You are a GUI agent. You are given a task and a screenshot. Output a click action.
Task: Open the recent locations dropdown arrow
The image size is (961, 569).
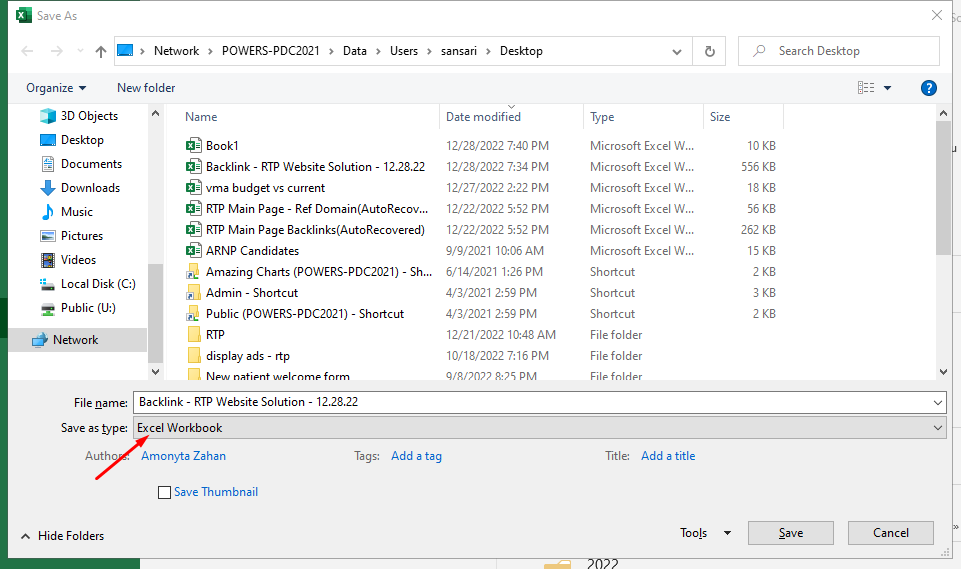[x=80, y=51]
